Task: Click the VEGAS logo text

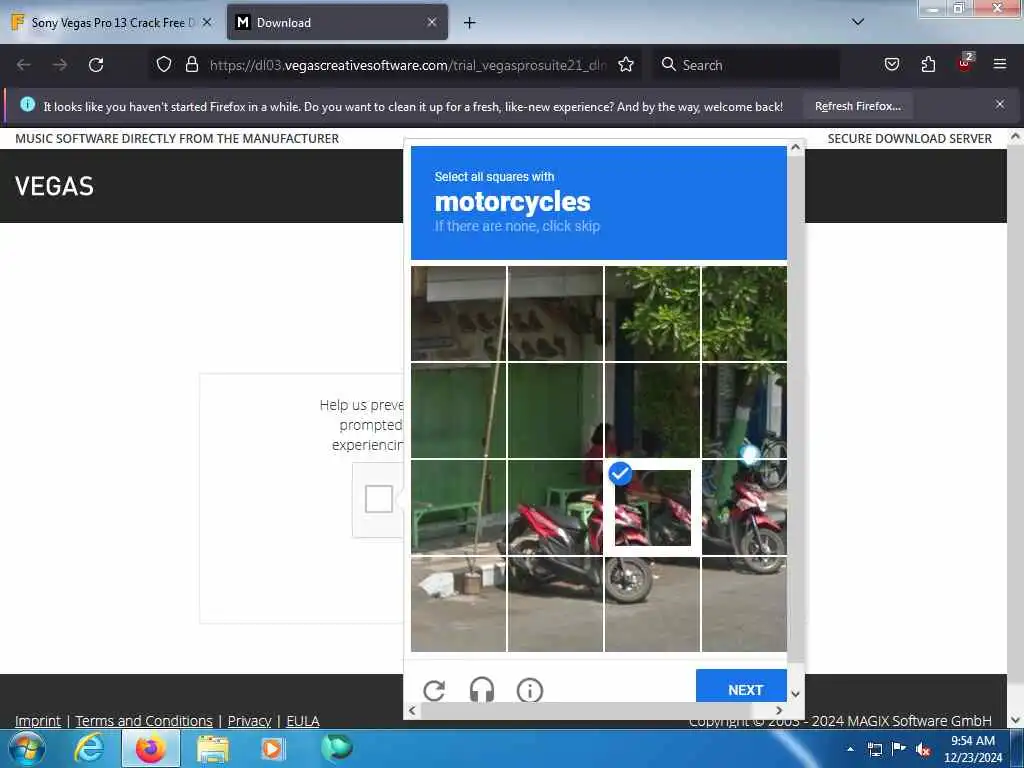Action: pyautogui.click(x=54, y=187)
